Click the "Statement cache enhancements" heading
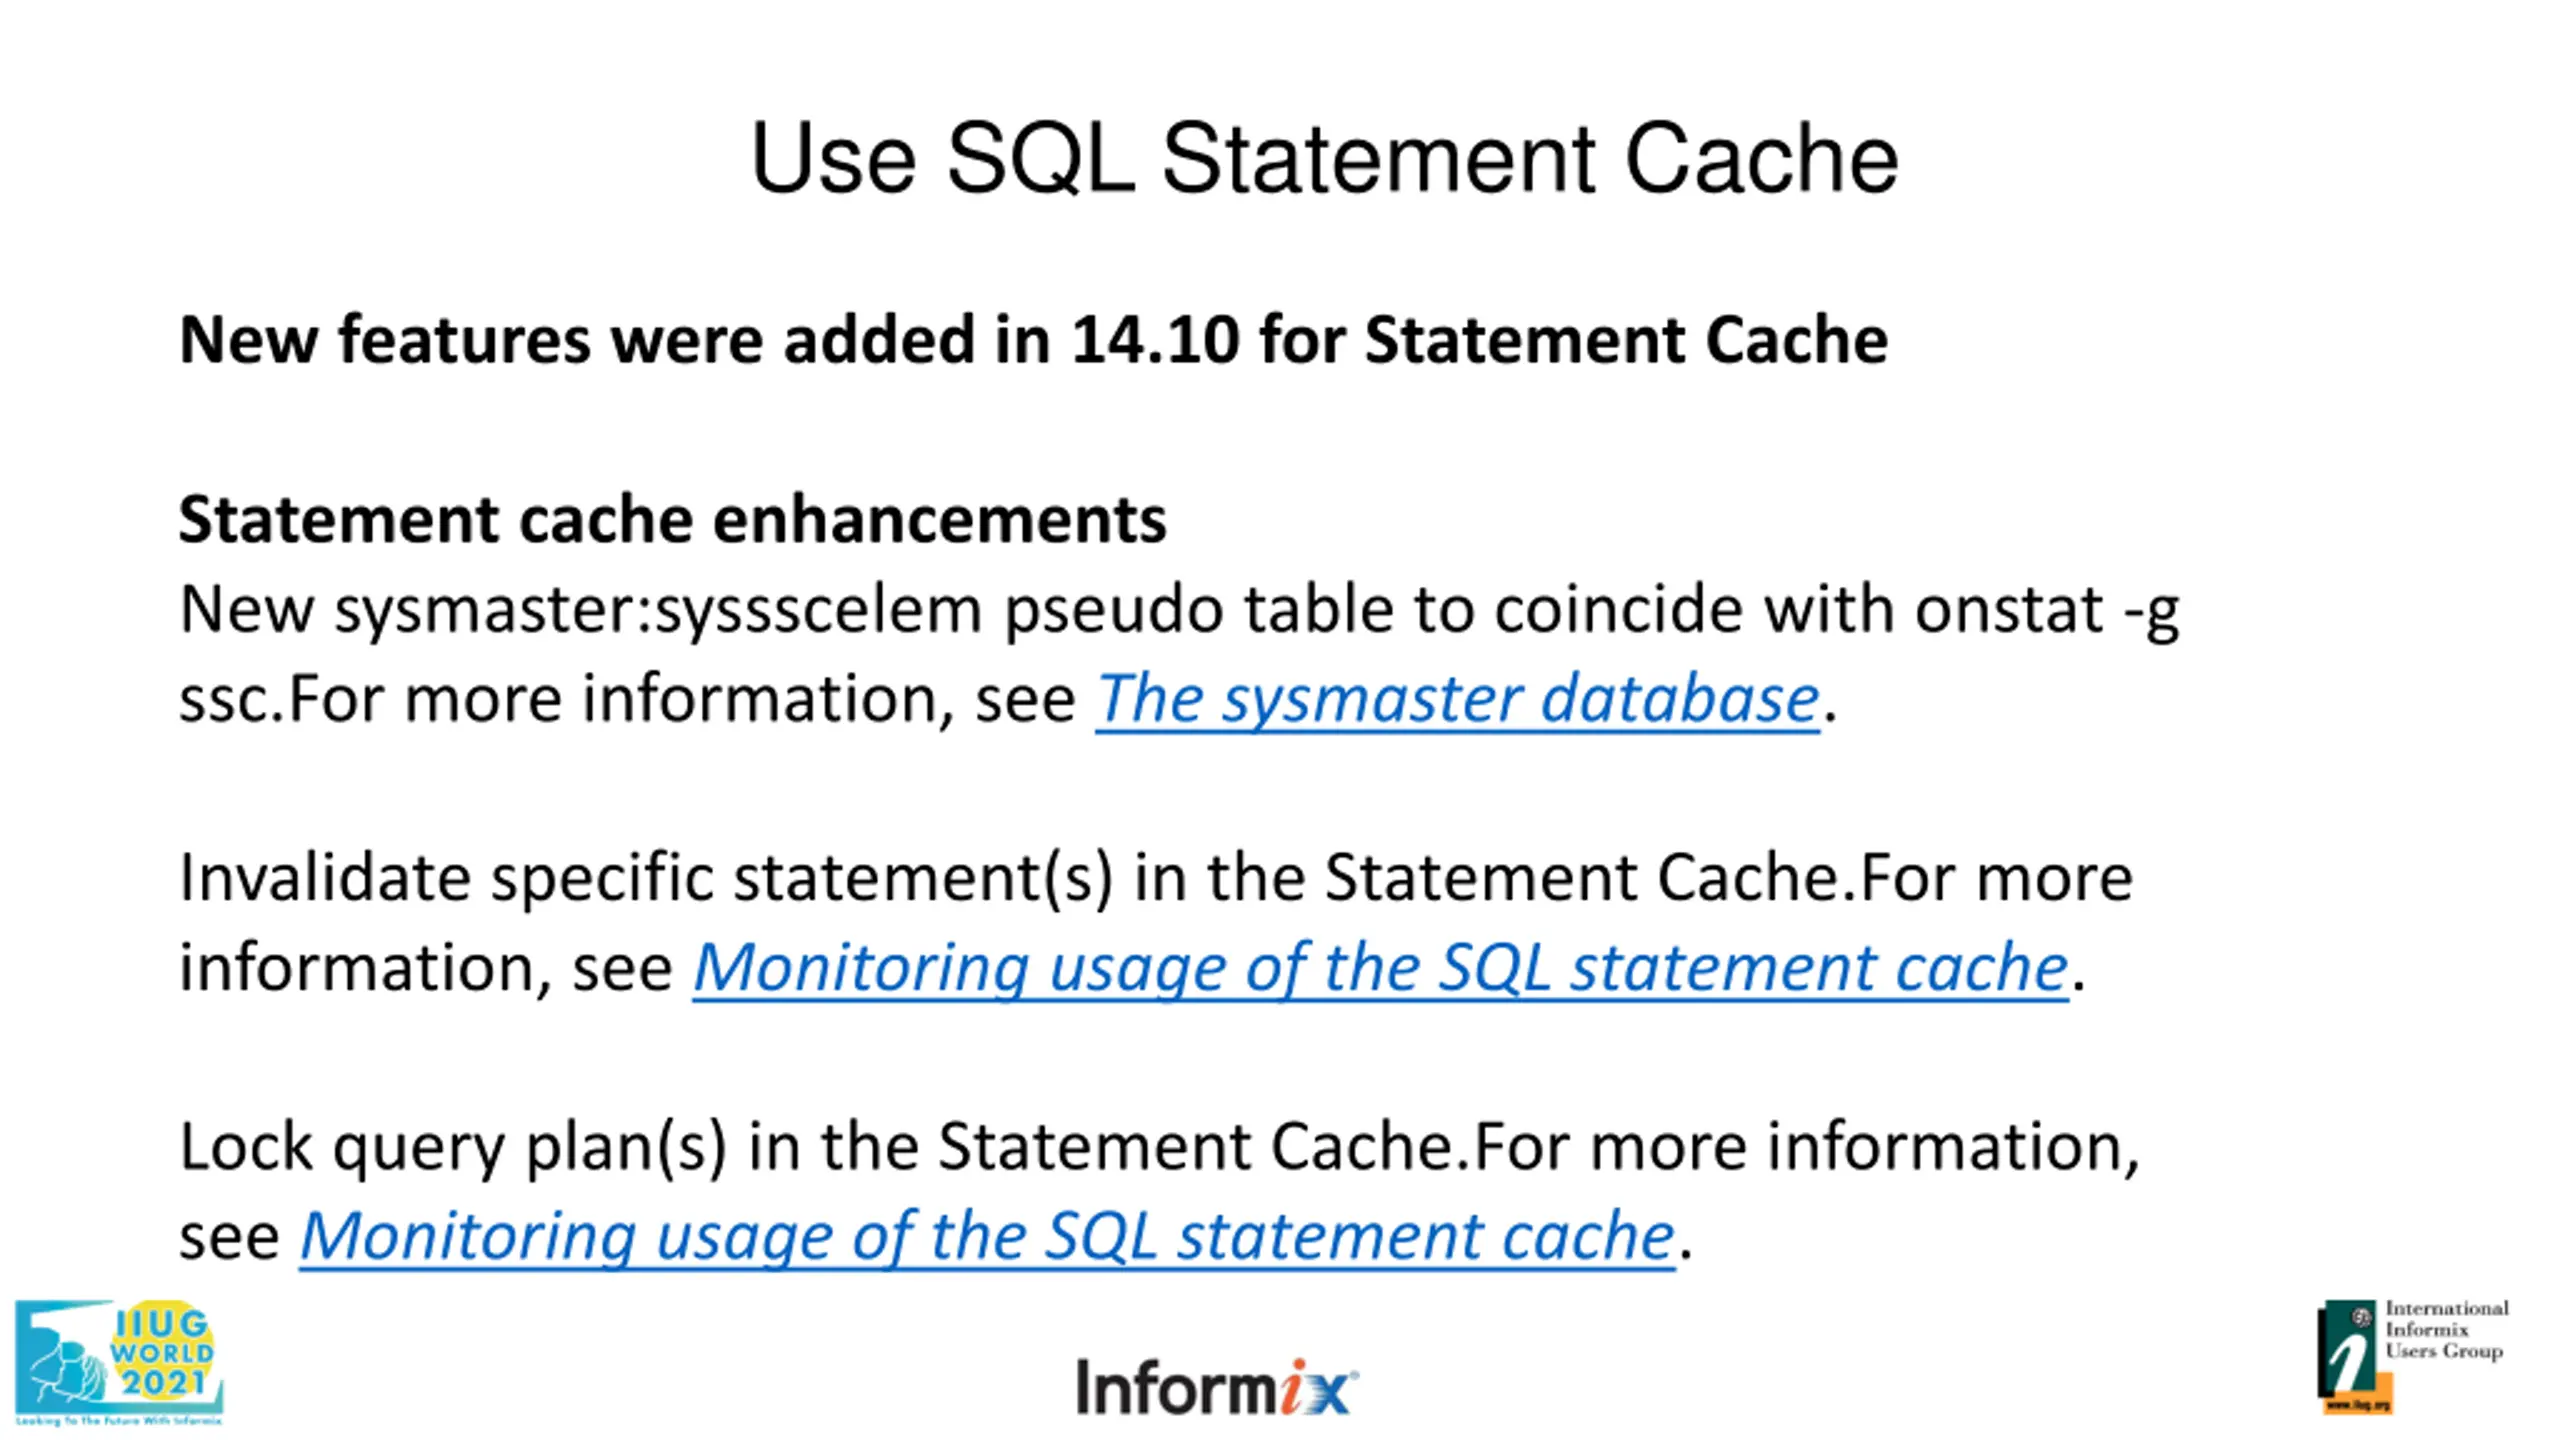This screenshot has height=1440, width=2560. 672,520
